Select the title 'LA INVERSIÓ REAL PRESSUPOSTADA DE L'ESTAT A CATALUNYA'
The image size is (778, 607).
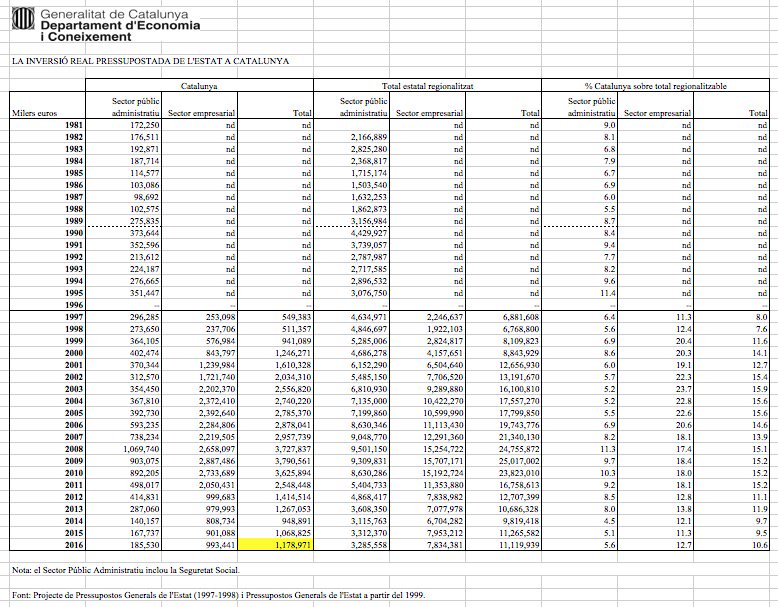click(150, 61)
